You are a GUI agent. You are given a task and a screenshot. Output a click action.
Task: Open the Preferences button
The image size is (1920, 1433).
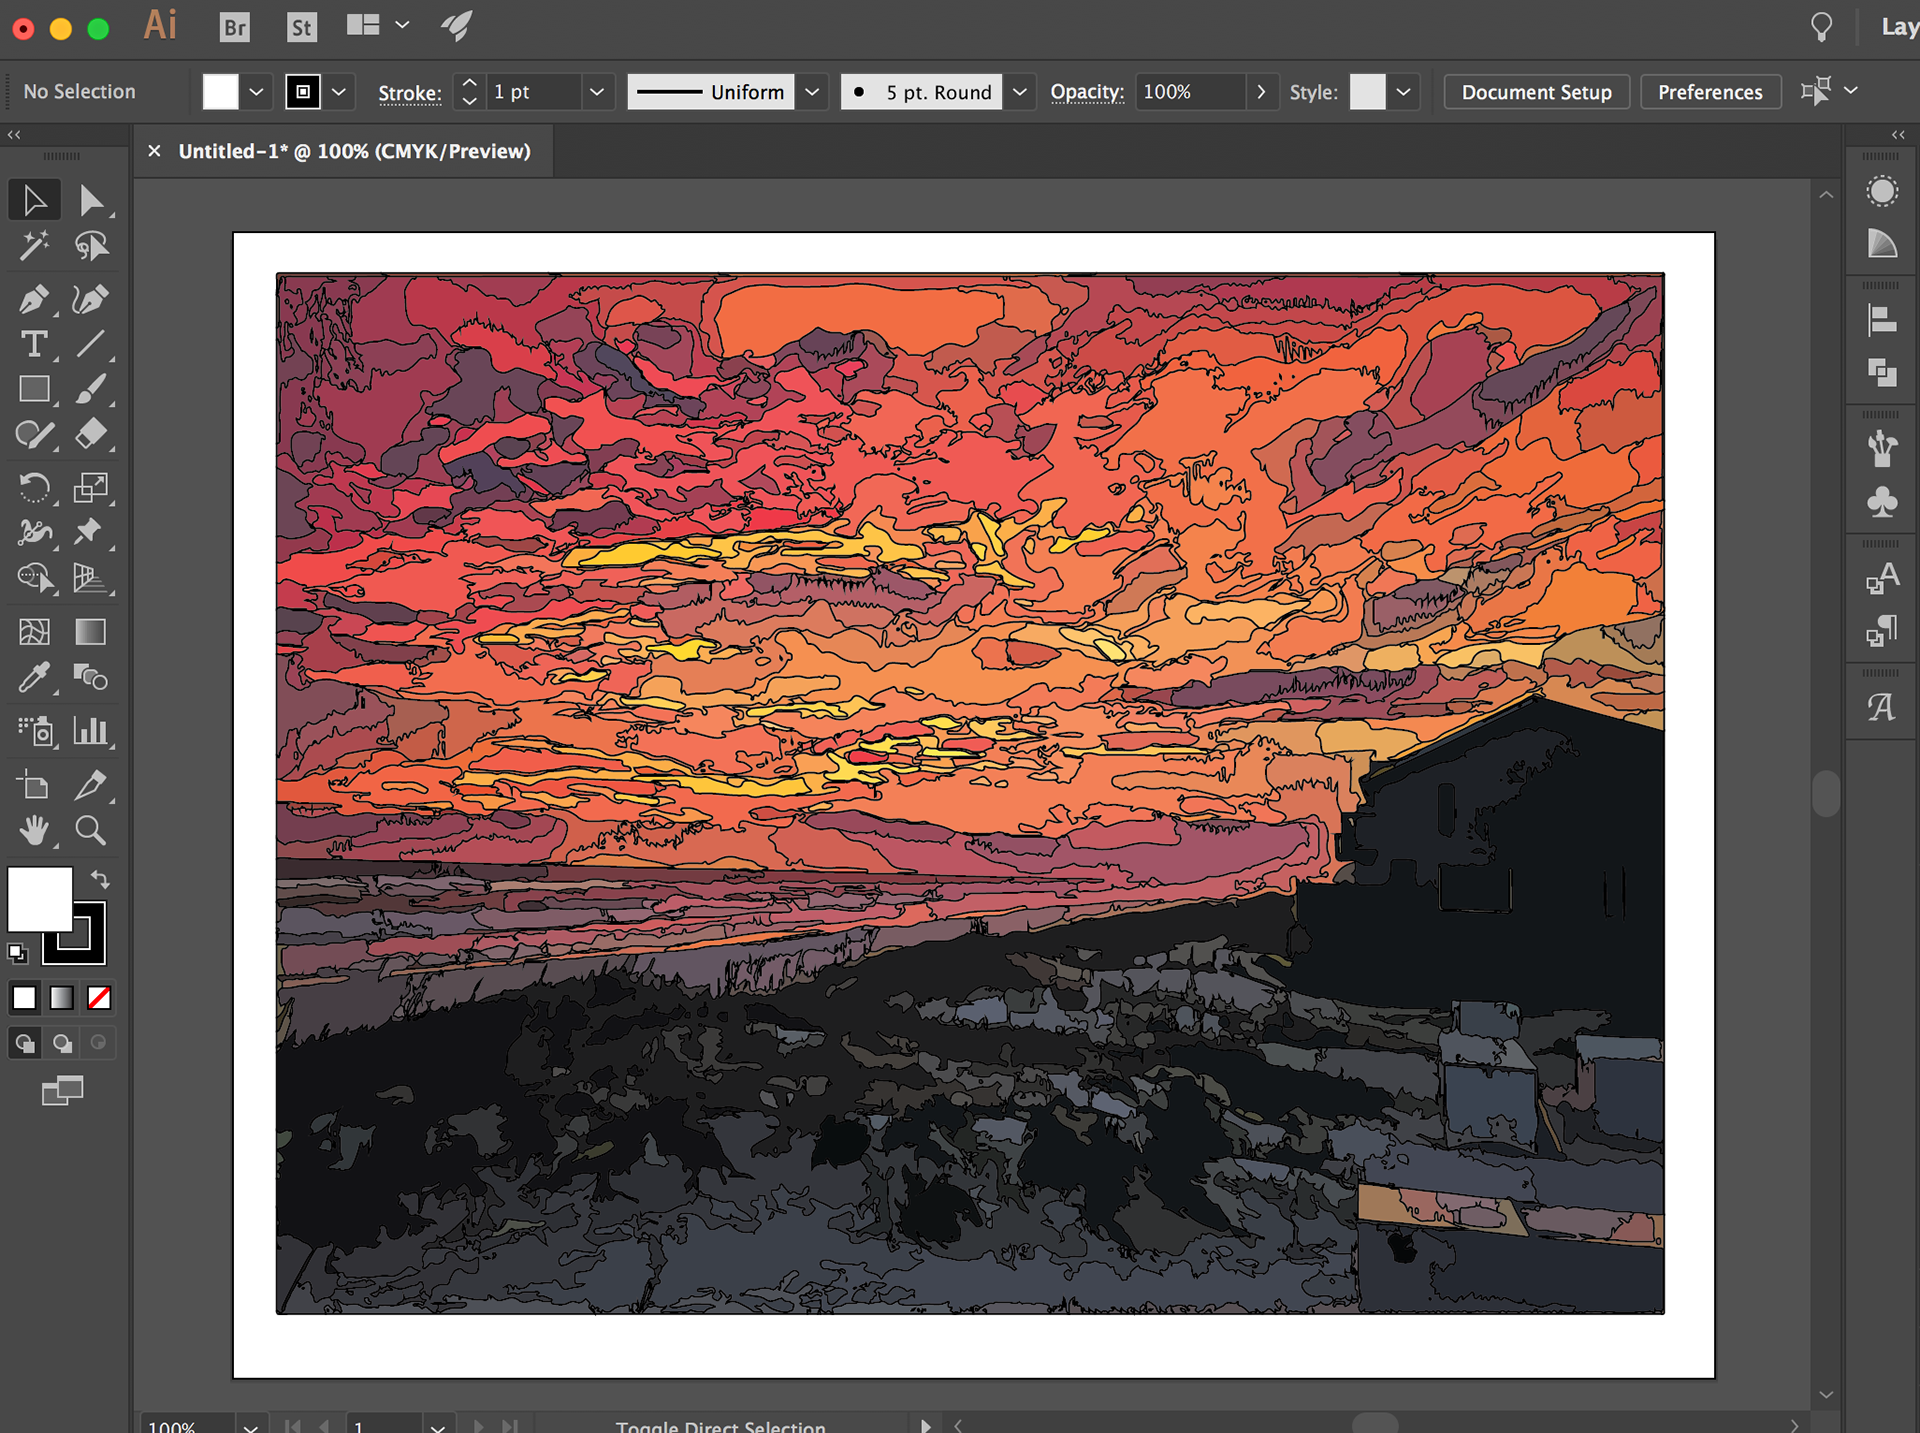(x=1710, y=92)
